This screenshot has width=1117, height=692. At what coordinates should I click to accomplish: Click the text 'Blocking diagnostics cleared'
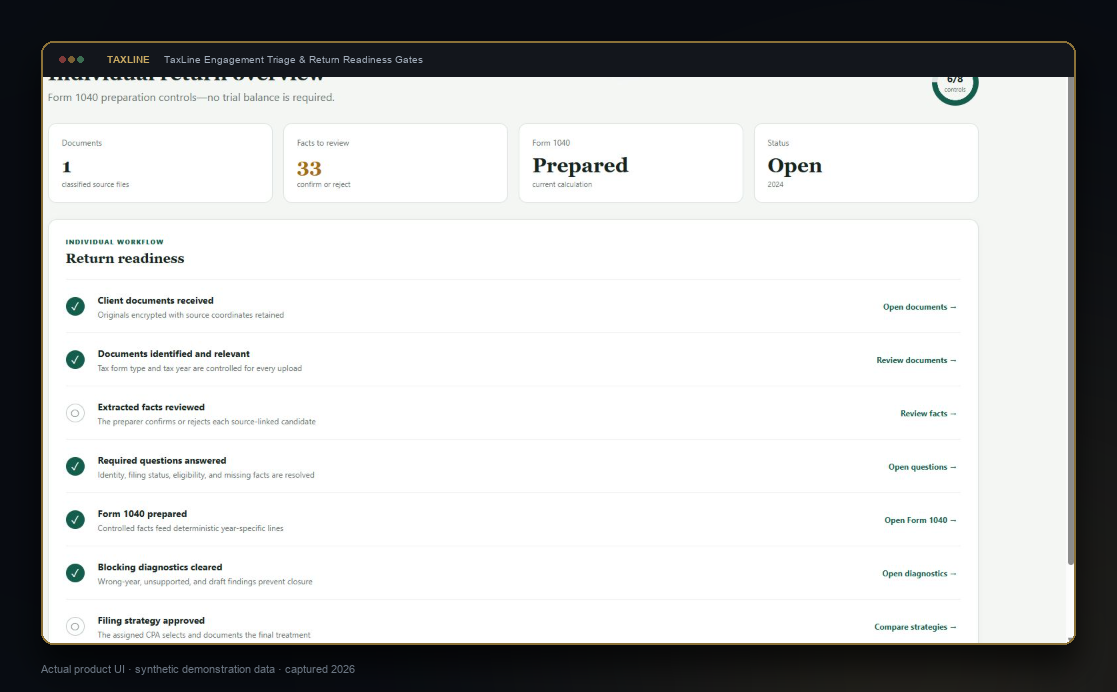click(160, 567)
